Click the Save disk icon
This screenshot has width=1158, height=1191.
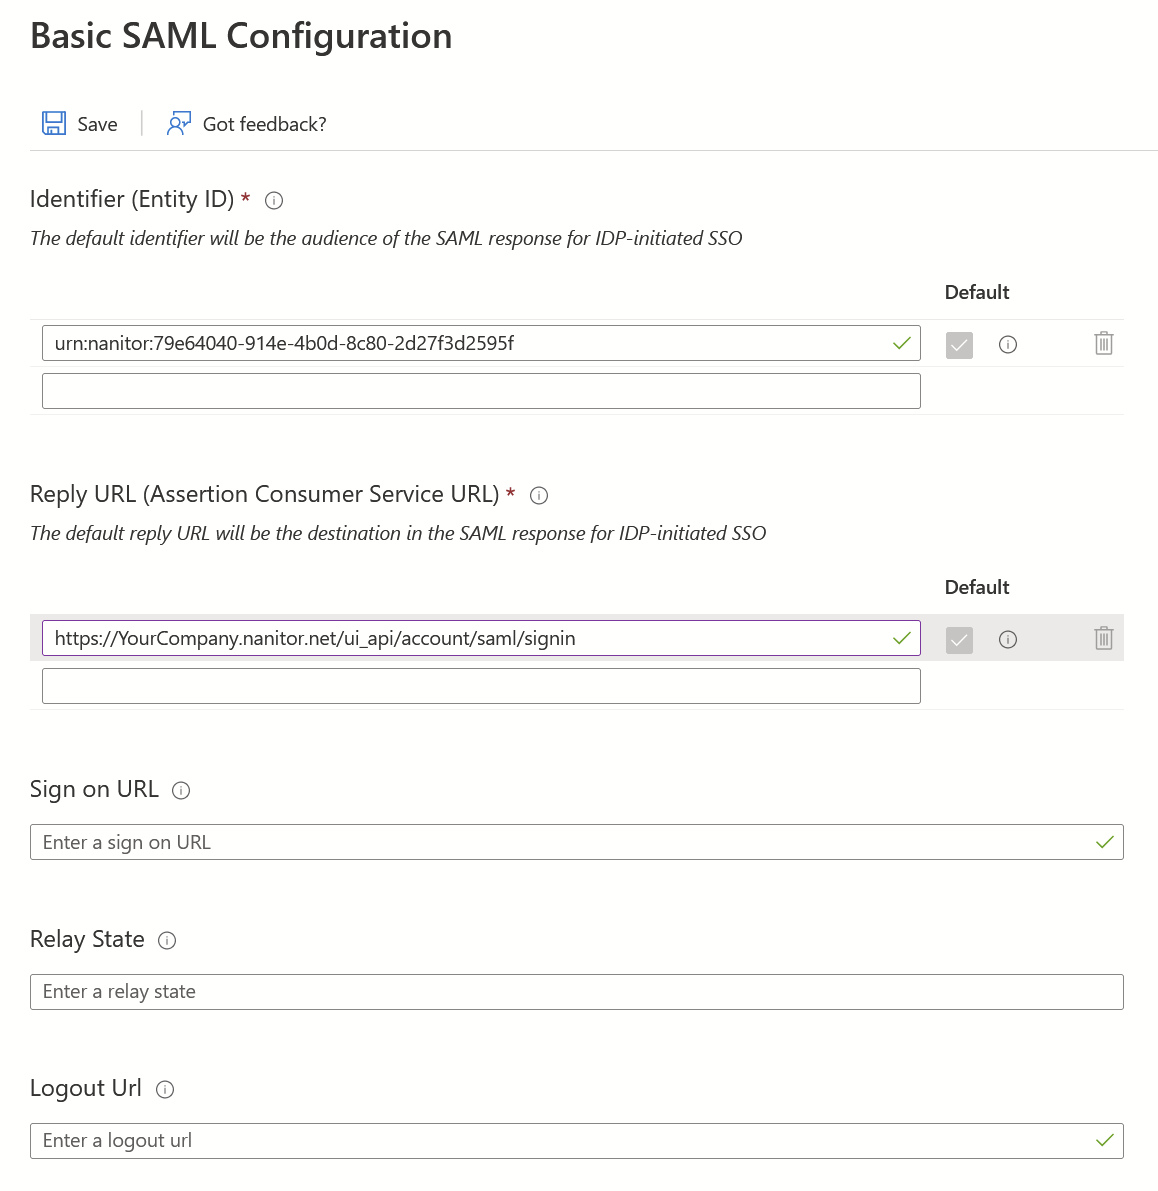53,123
